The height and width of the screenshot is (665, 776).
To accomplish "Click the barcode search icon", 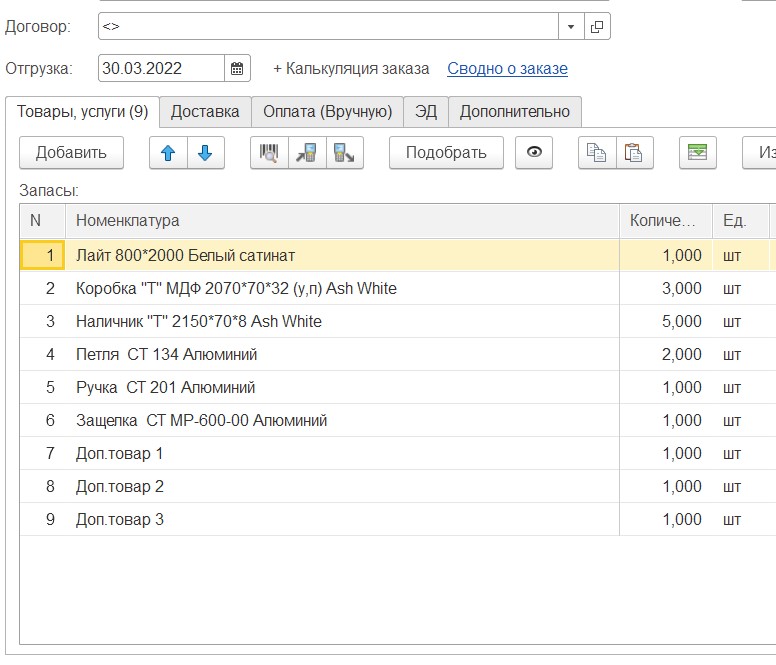I will tap(269, 153).
